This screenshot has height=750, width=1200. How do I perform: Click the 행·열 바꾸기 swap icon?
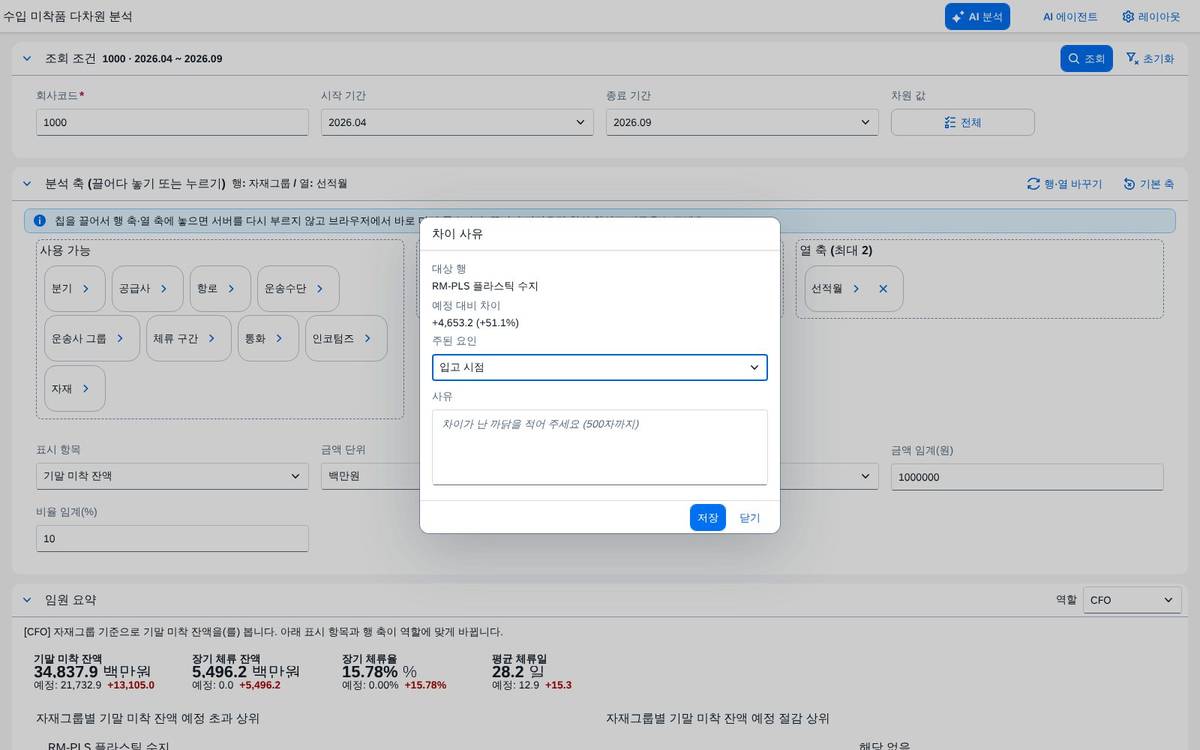[x=1033, y=184]
